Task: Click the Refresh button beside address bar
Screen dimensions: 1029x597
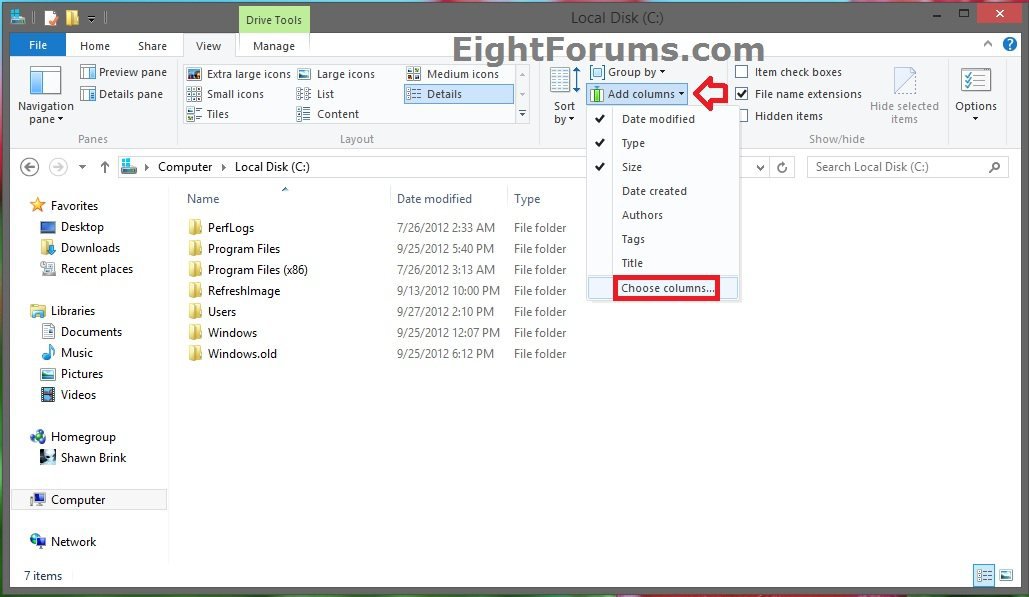Action: 783,167
